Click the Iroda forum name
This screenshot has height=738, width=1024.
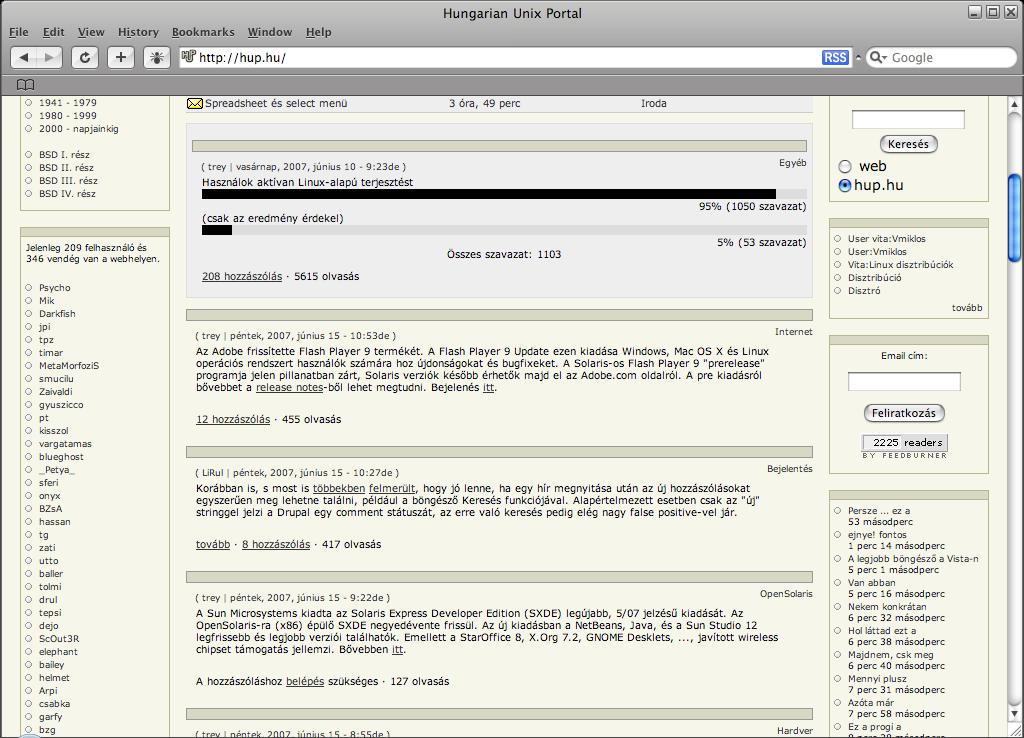click(x=654, y=103)
